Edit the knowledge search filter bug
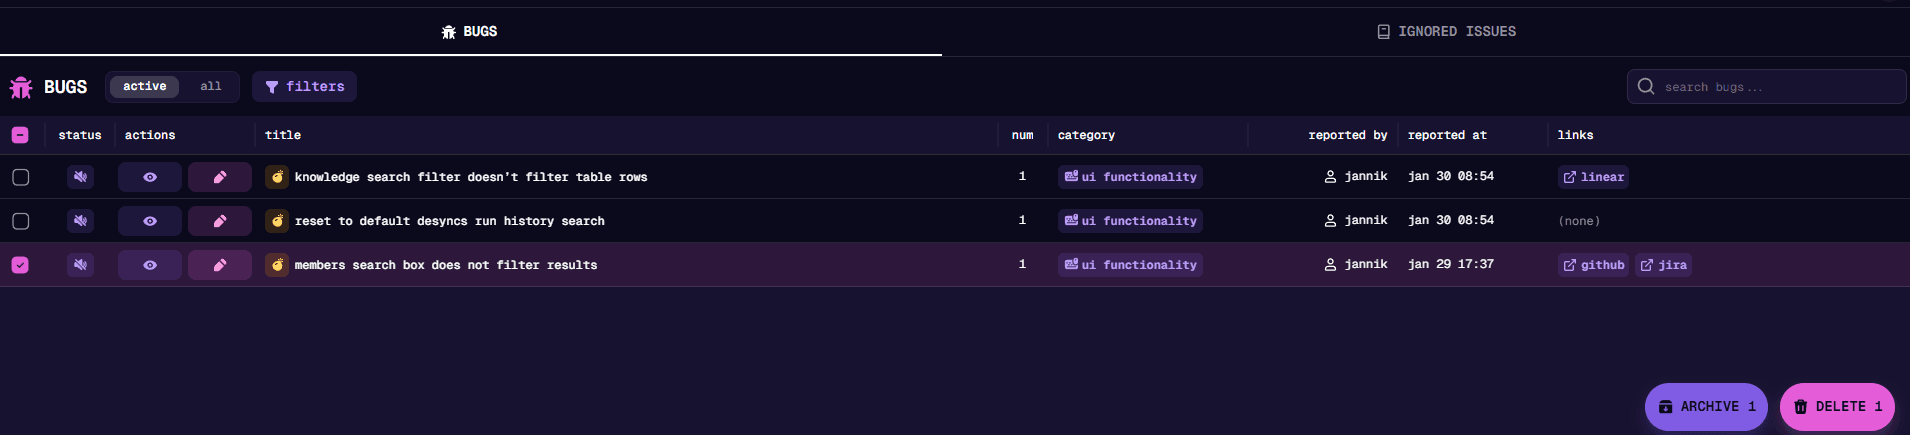The width and height of the screenshot is (1910, 435). (x=220, y=177)
